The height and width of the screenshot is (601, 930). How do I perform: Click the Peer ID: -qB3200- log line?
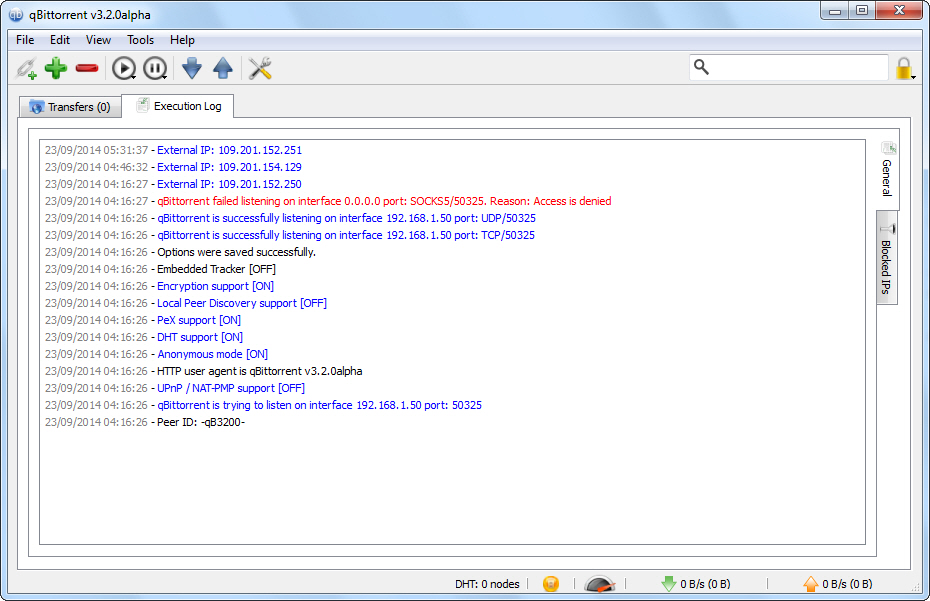(145, 422)
